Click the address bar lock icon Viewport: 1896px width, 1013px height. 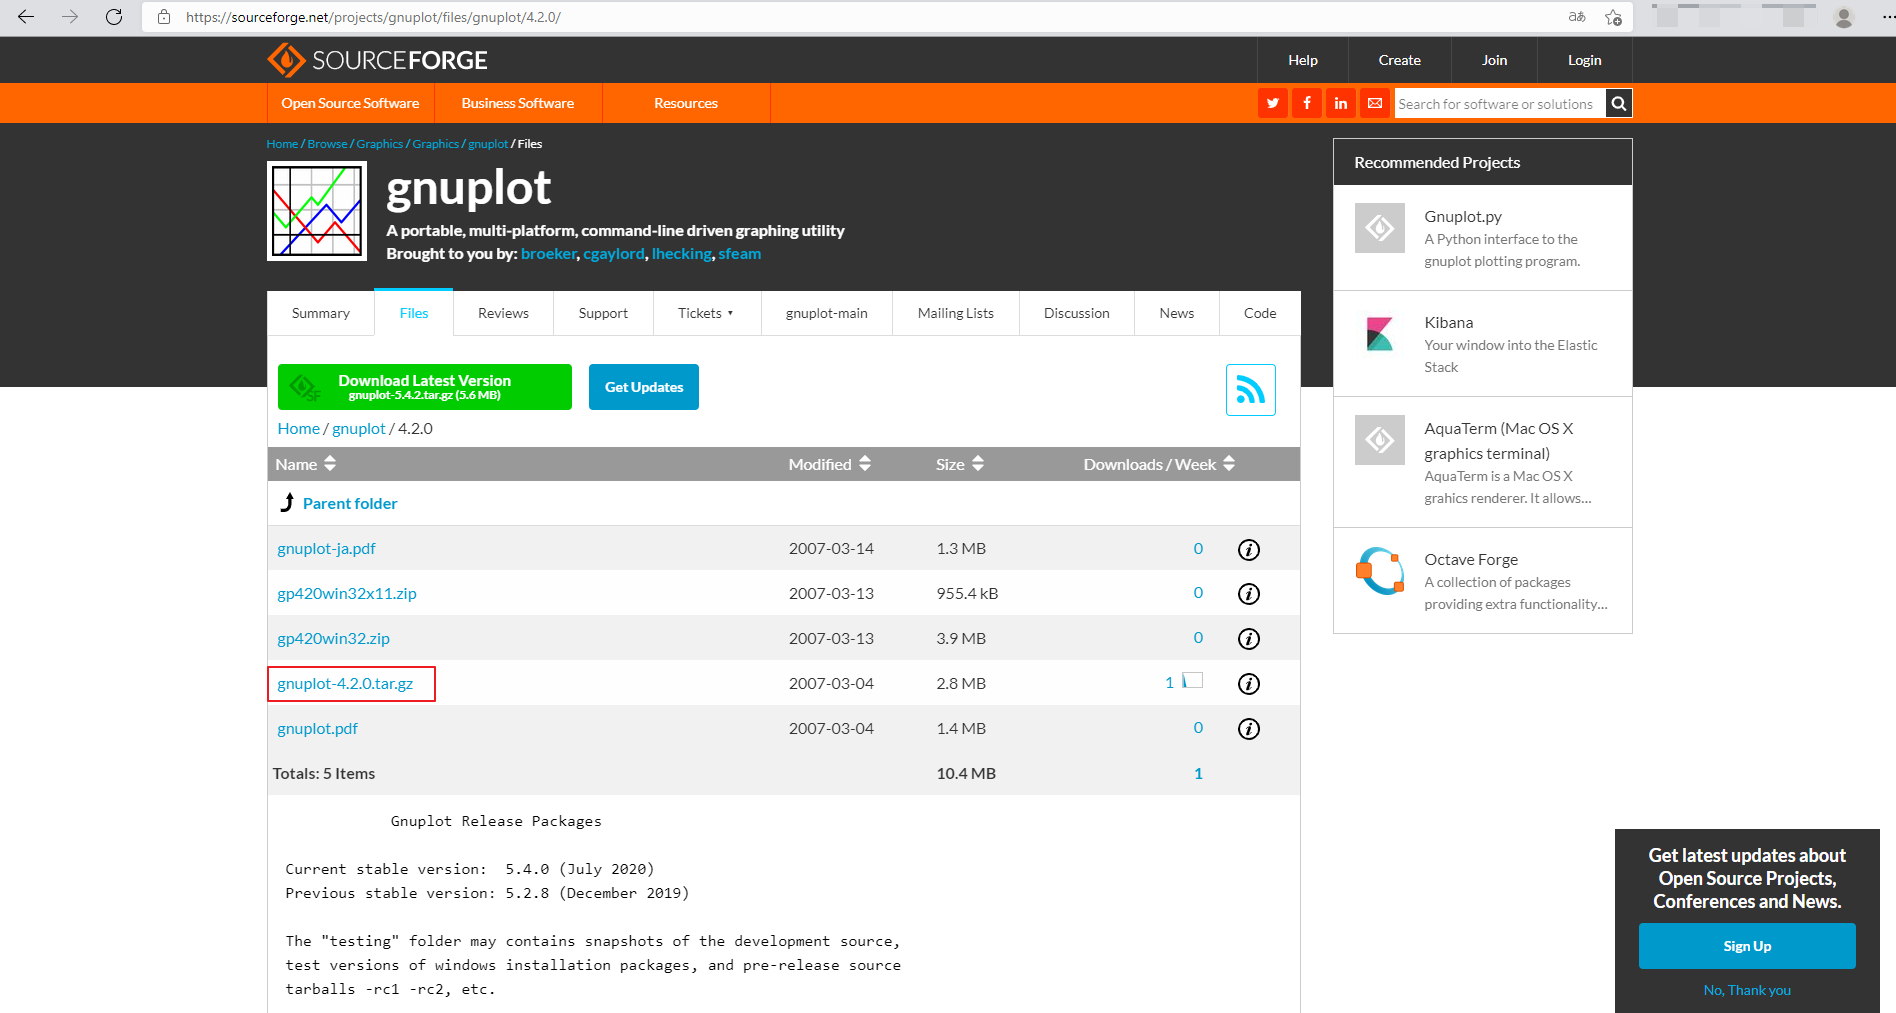click(164, 17)
